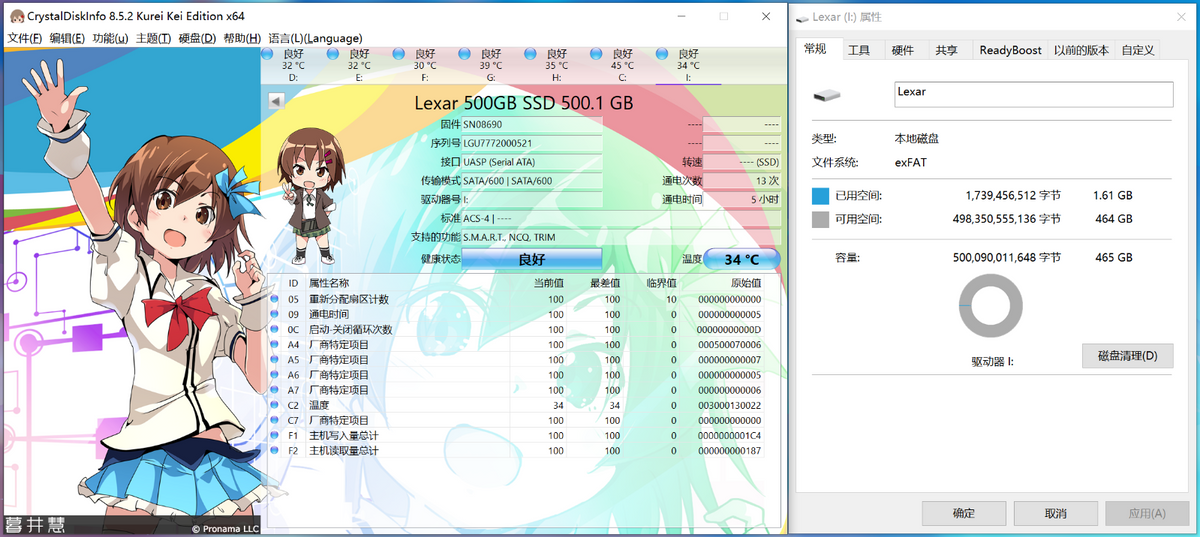Switch to 硬件 tab in properties
This screenshot has height=537, width=1200.
(903, 50)
